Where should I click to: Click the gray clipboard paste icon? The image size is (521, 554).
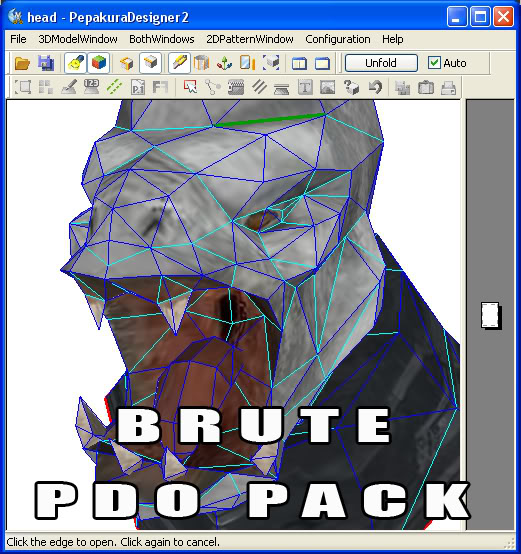point(426,88)
